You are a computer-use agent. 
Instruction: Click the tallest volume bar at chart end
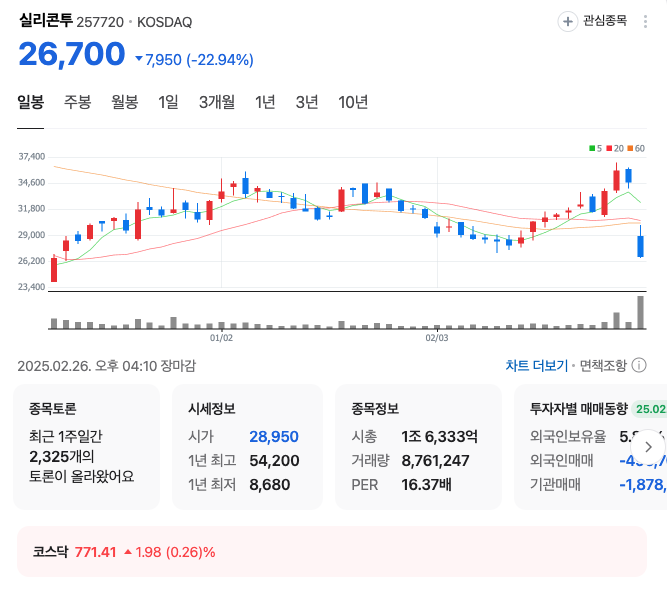click(x=640, y=312)
